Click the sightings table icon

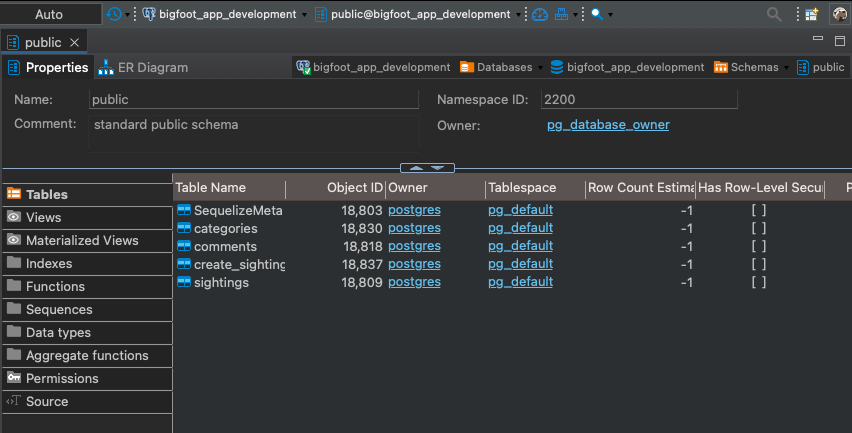point(183,283)
